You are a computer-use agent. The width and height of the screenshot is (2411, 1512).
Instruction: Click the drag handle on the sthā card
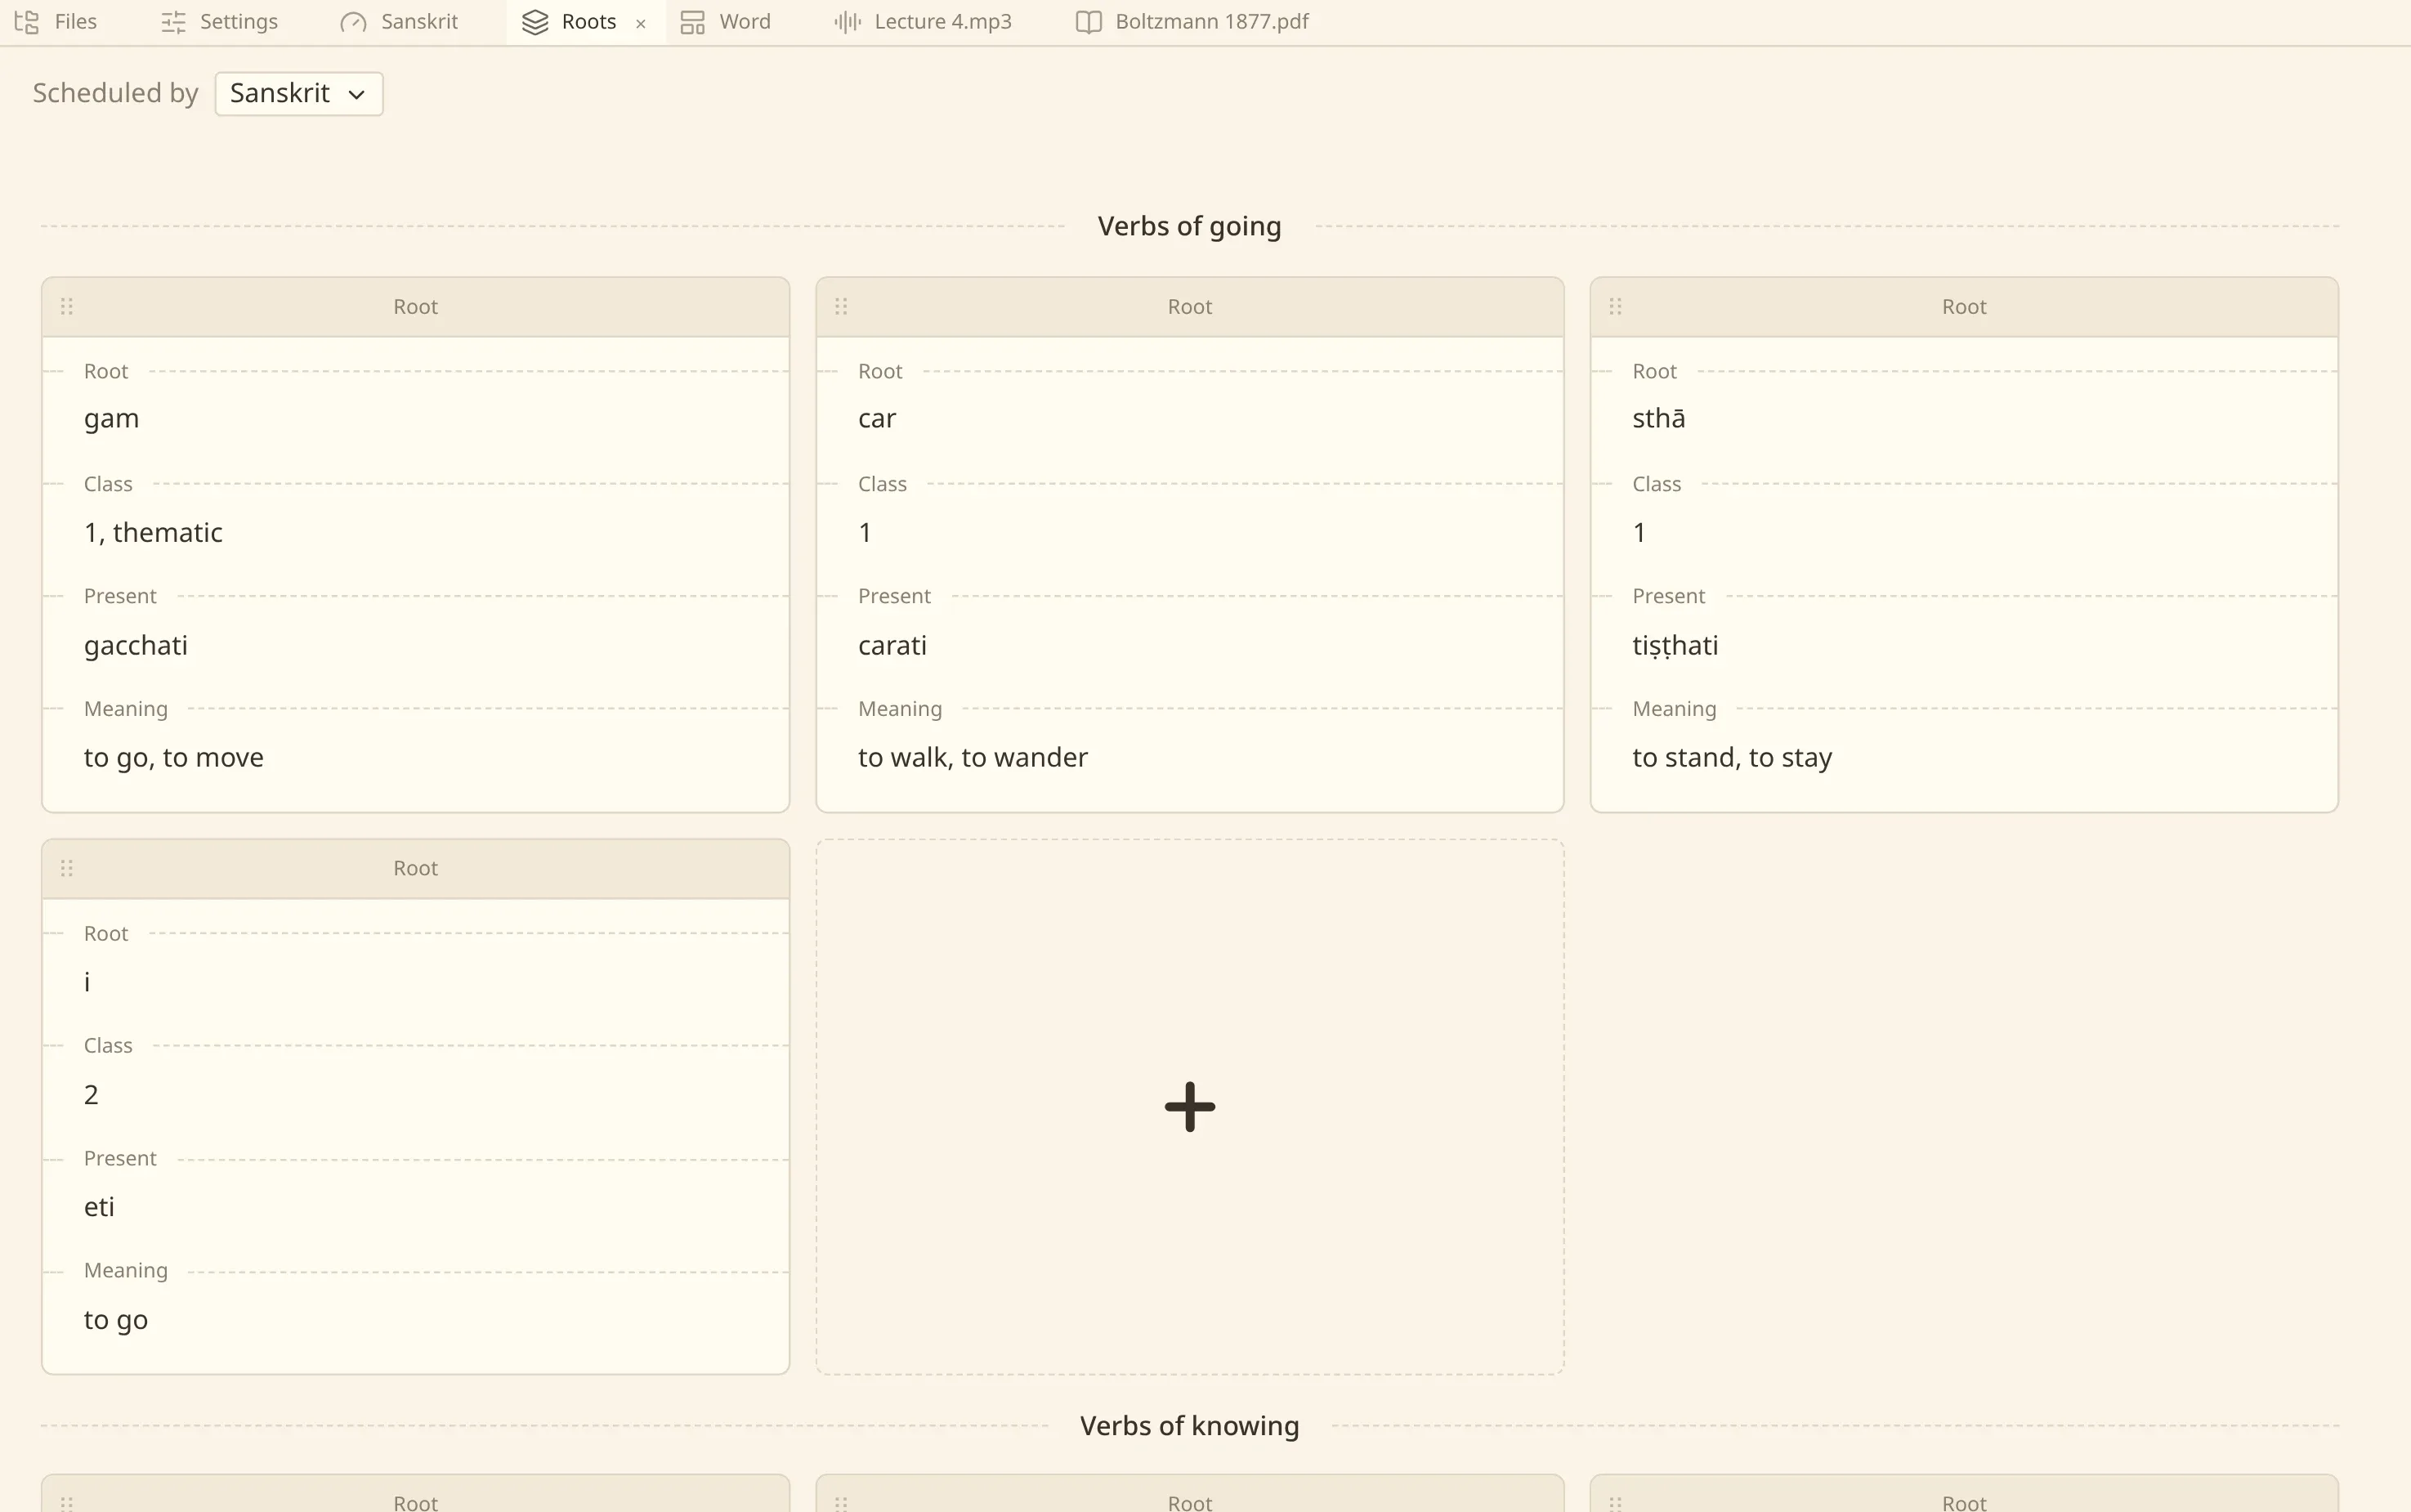(x=1615, y=306)
